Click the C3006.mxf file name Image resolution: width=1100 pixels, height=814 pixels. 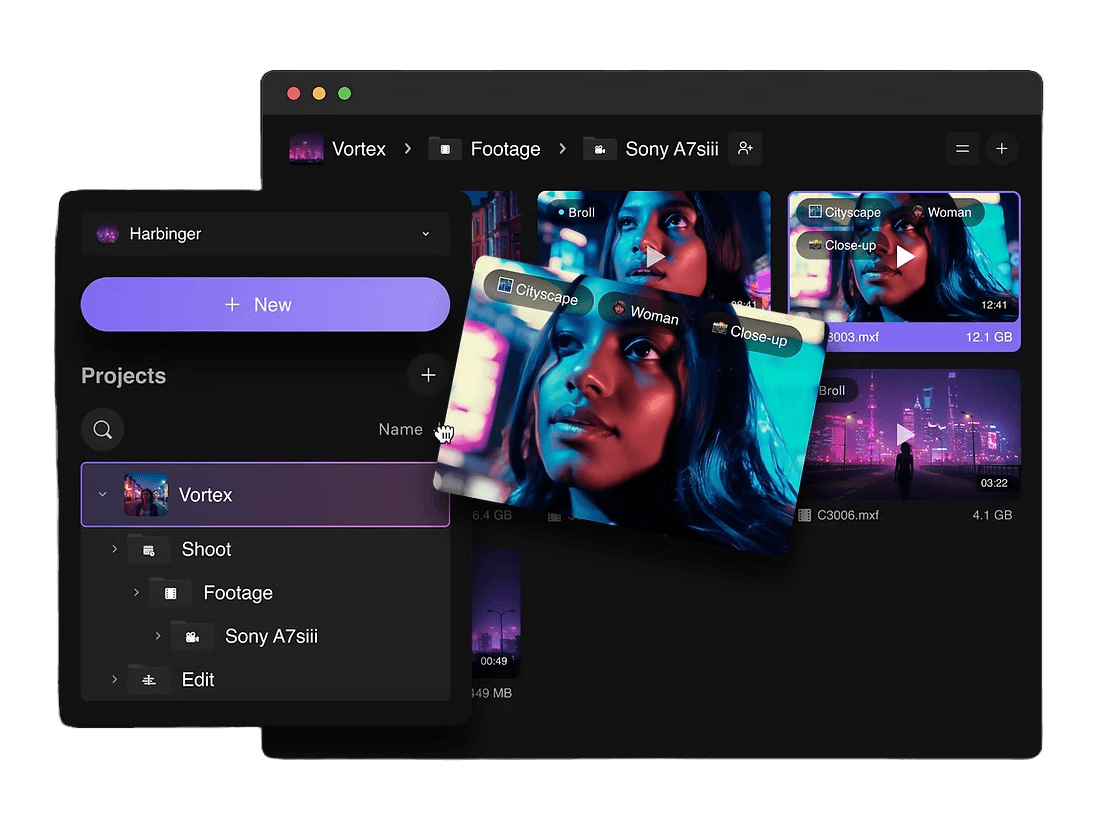[x=847, y=516]
